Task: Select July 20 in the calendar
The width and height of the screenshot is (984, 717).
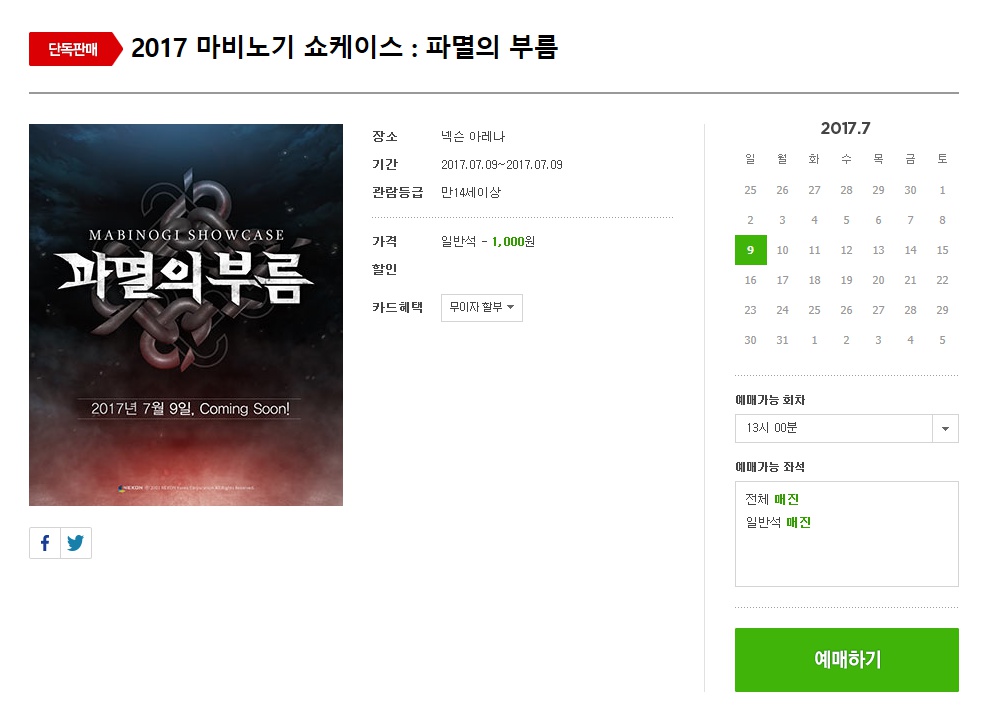Action: 879,280
